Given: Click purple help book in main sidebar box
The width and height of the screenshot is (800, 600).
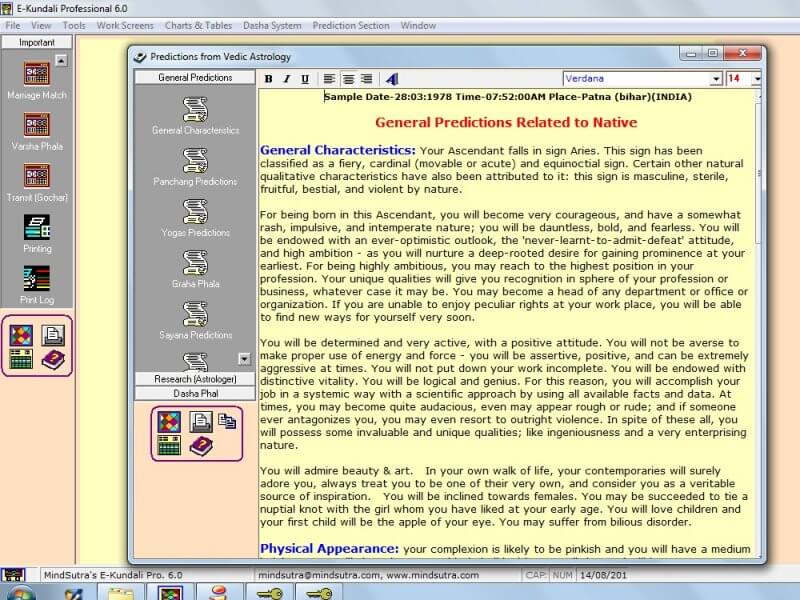Looking at the screenshot, I should (53, 360).
